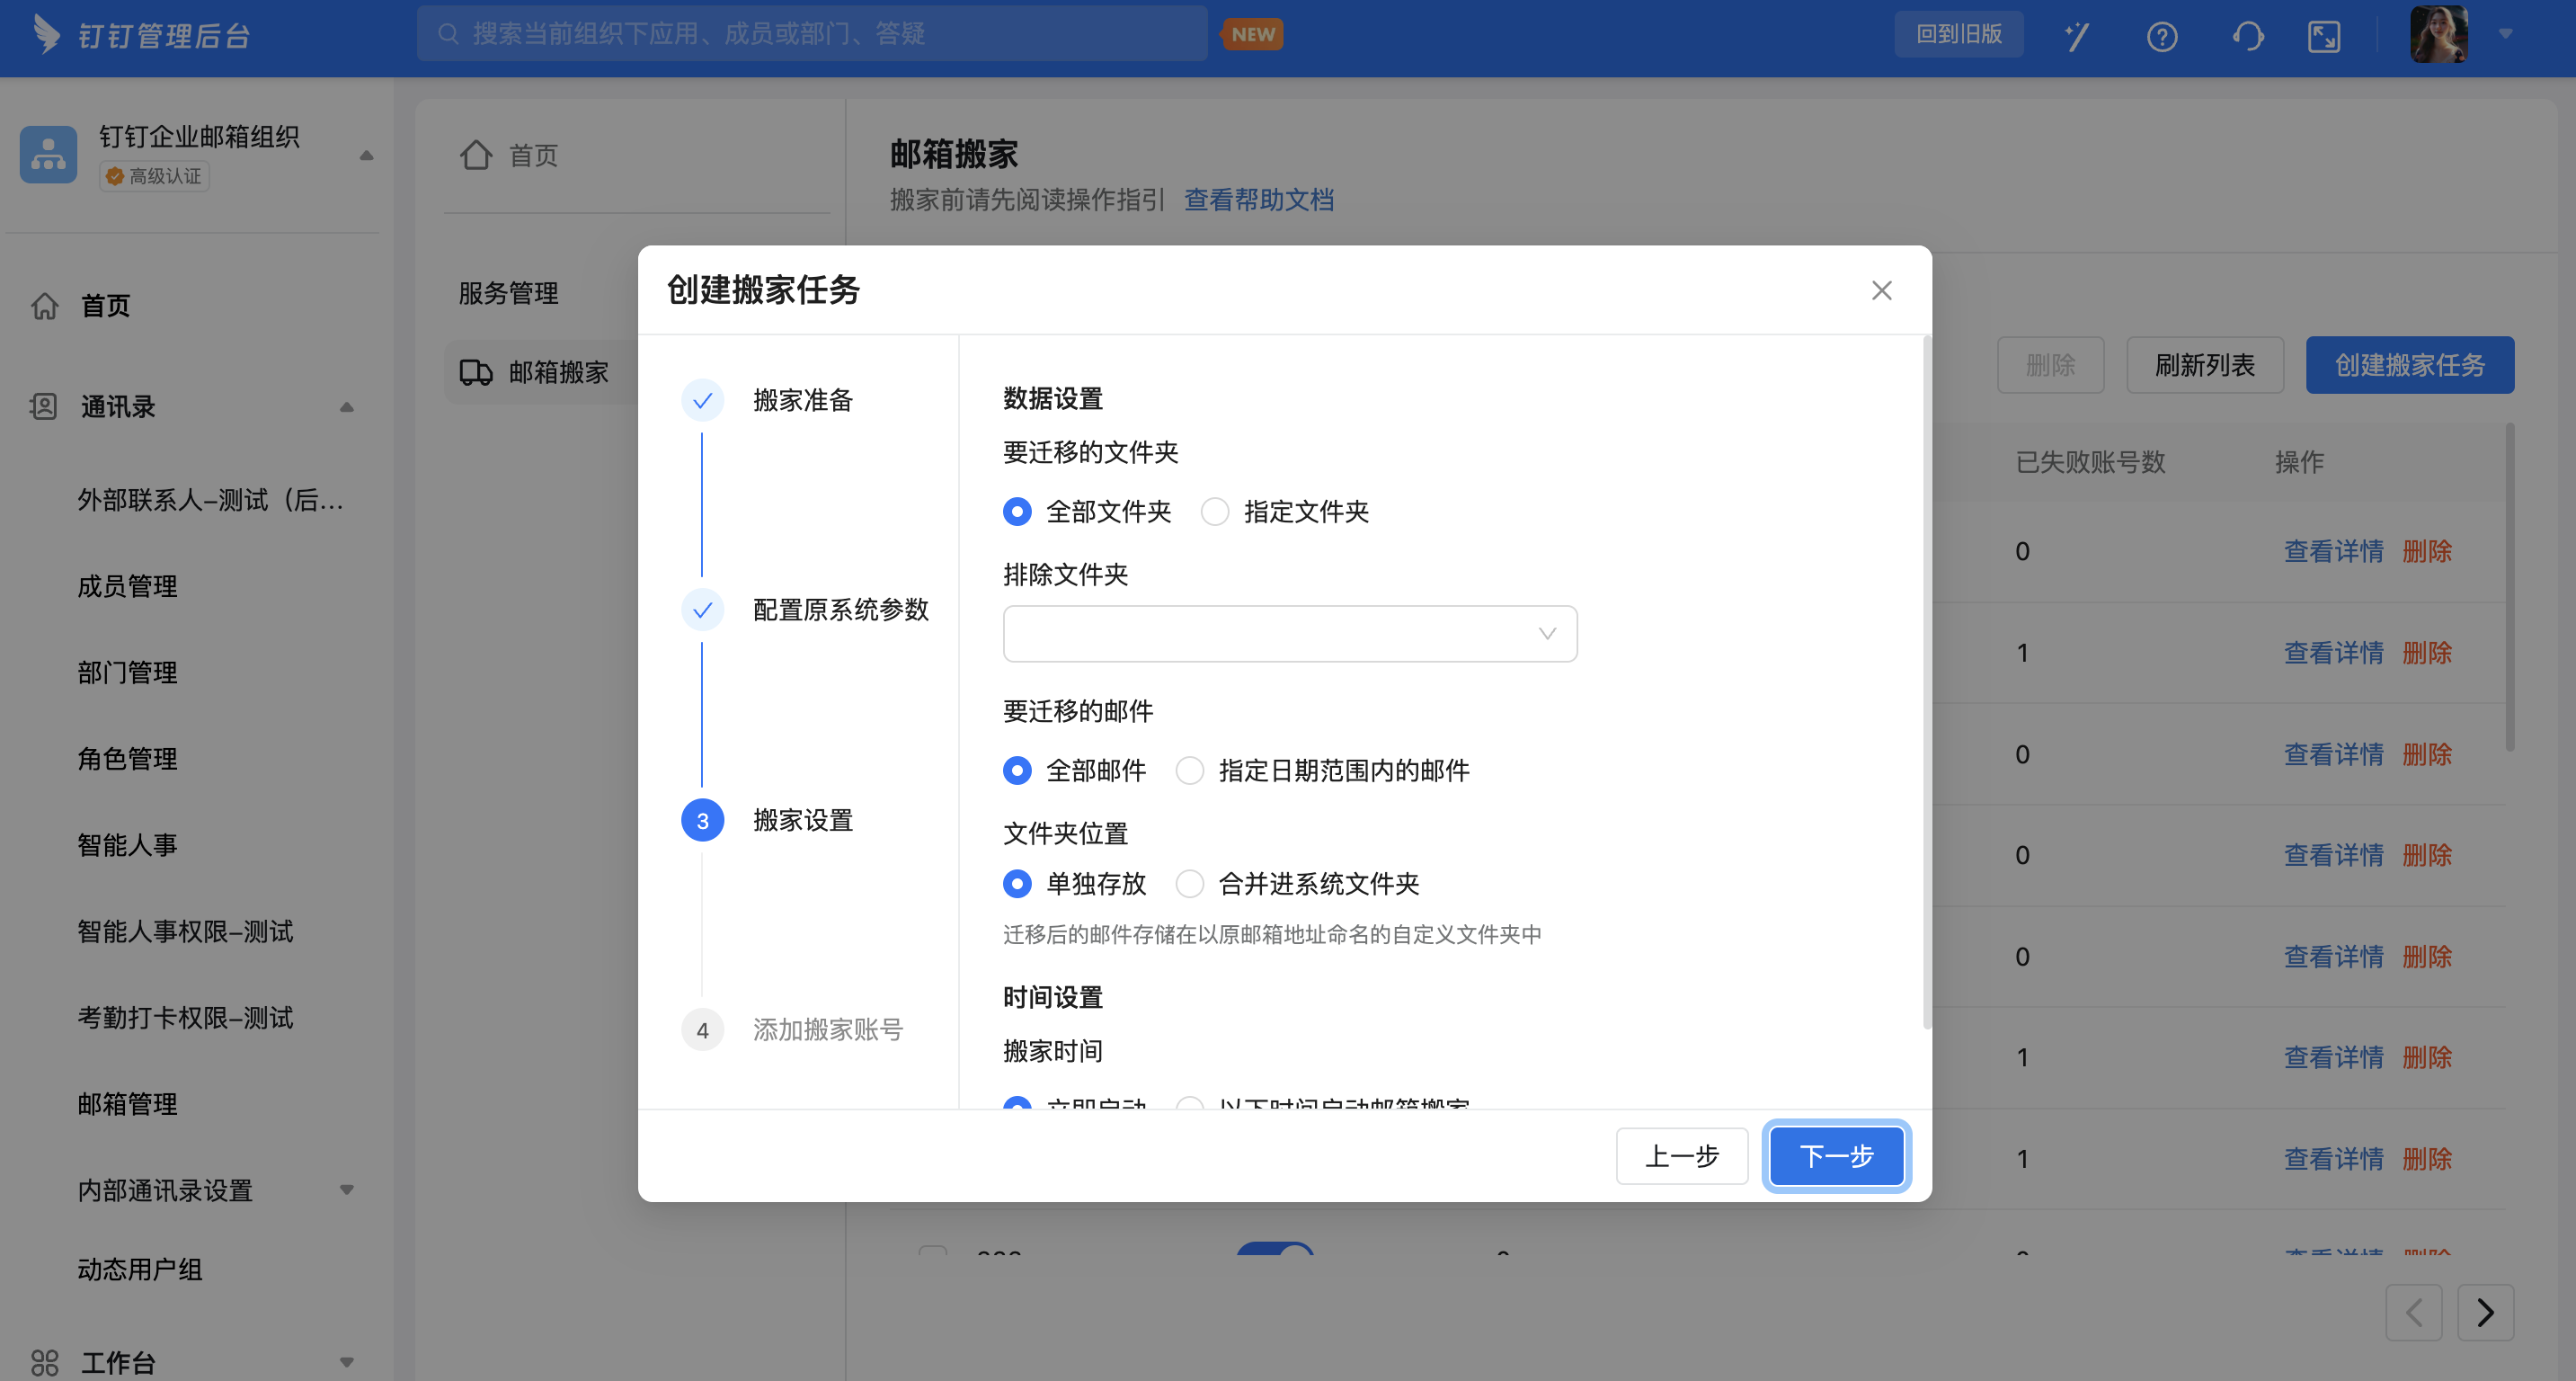Click the 刷新列表 button
The width and height of the screenshot is (2576, 1381).
(2205, 365)
